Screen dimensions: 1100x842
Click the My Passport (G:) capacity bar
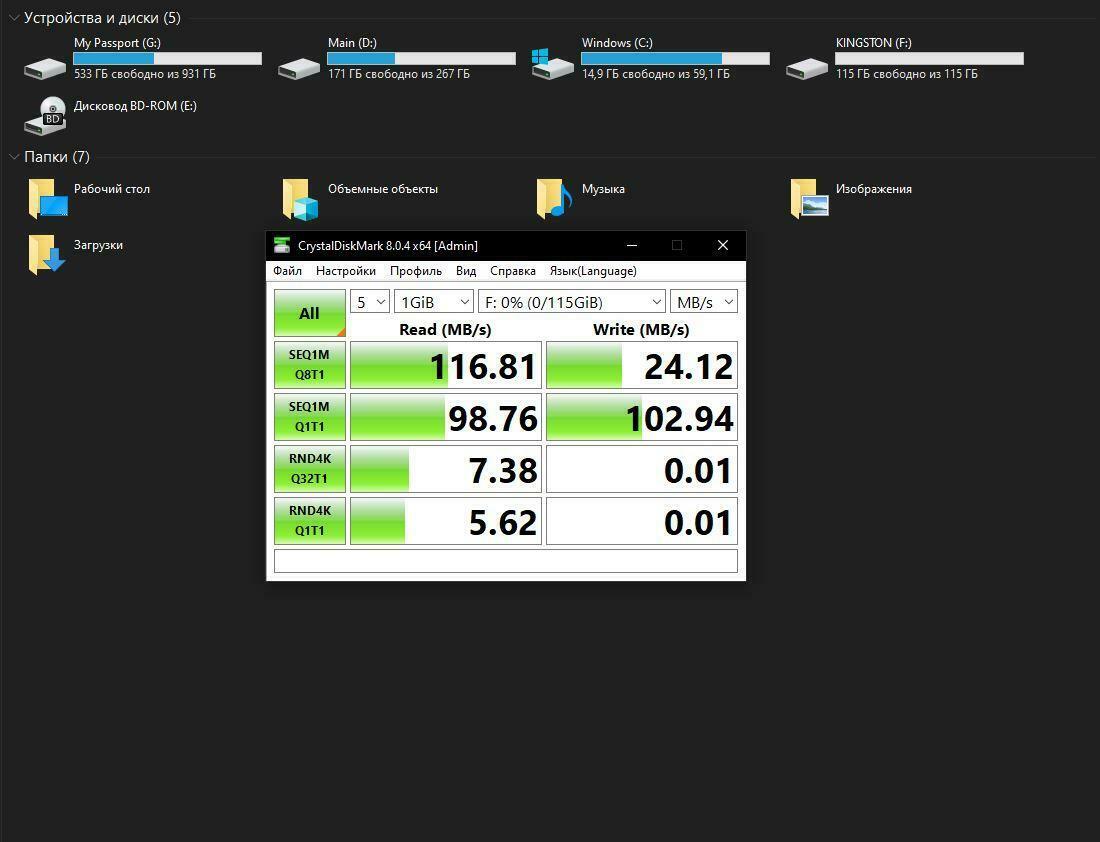pyautogui.click(x=168, y=59)
